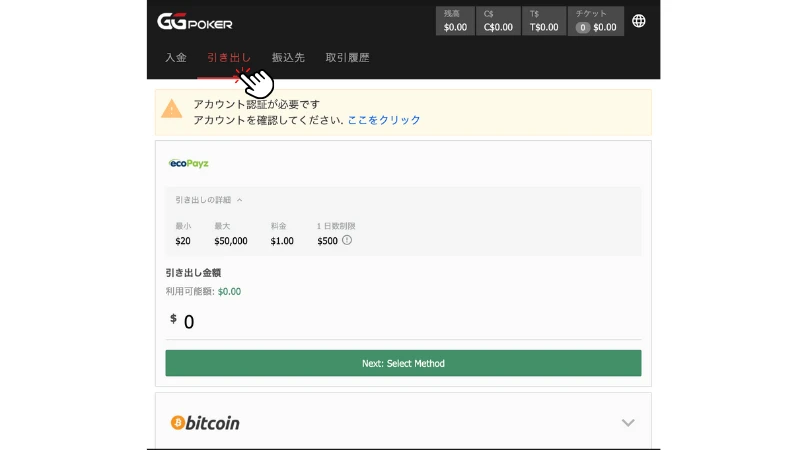
Task: Open the C$ balance box
Action: click(497, 21)
